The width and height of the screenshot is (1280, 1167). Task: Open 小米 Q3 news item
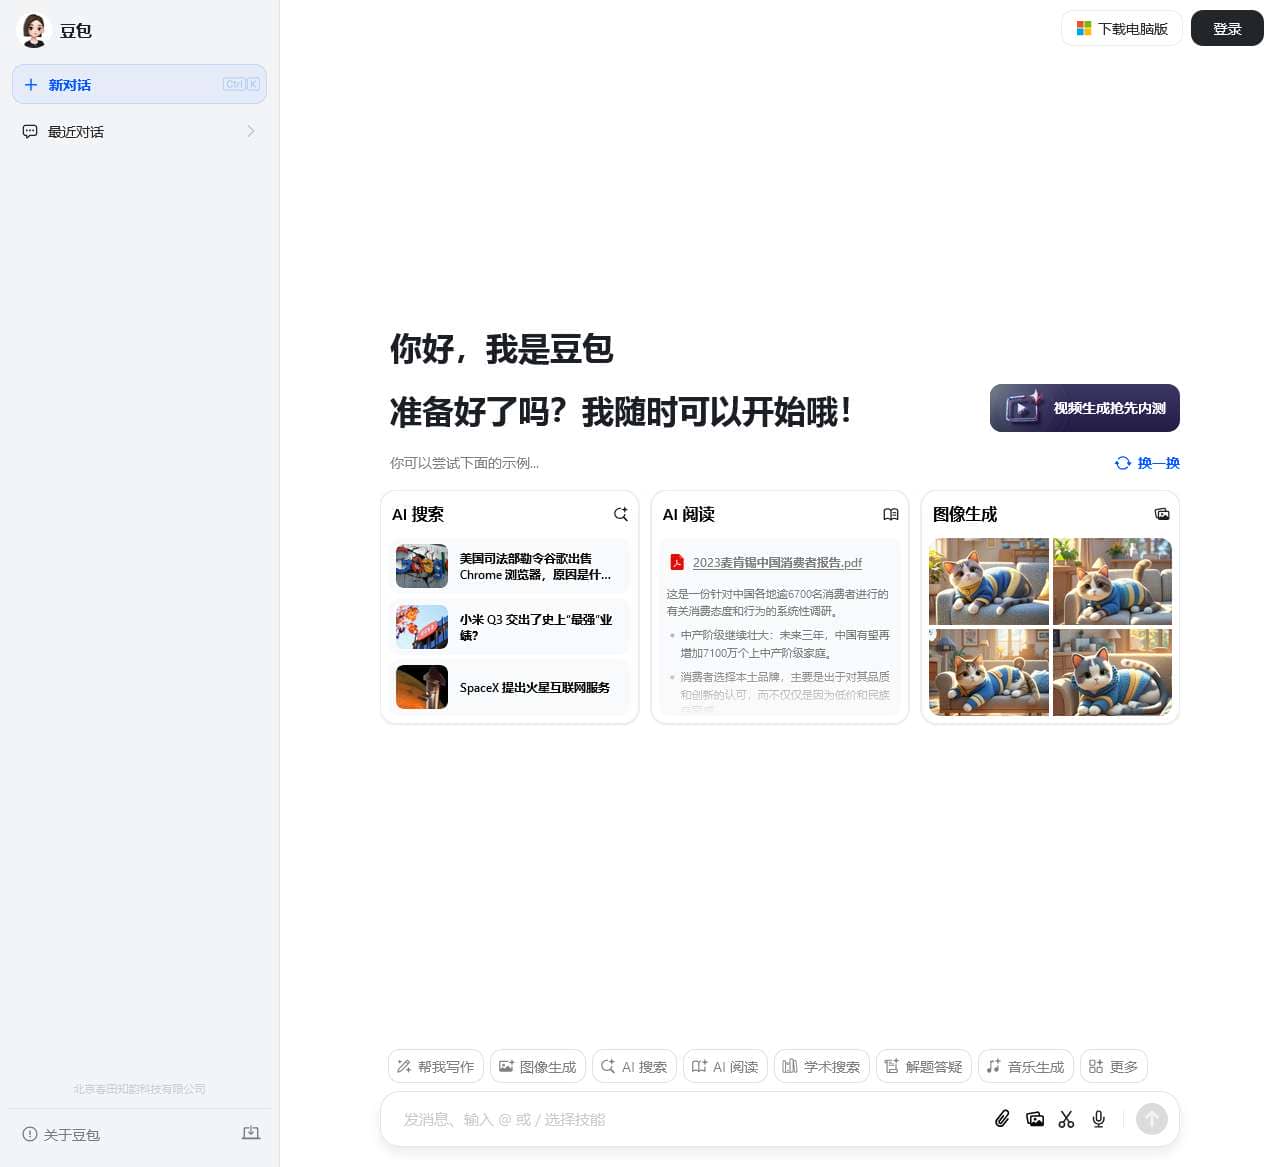(510, 627)
